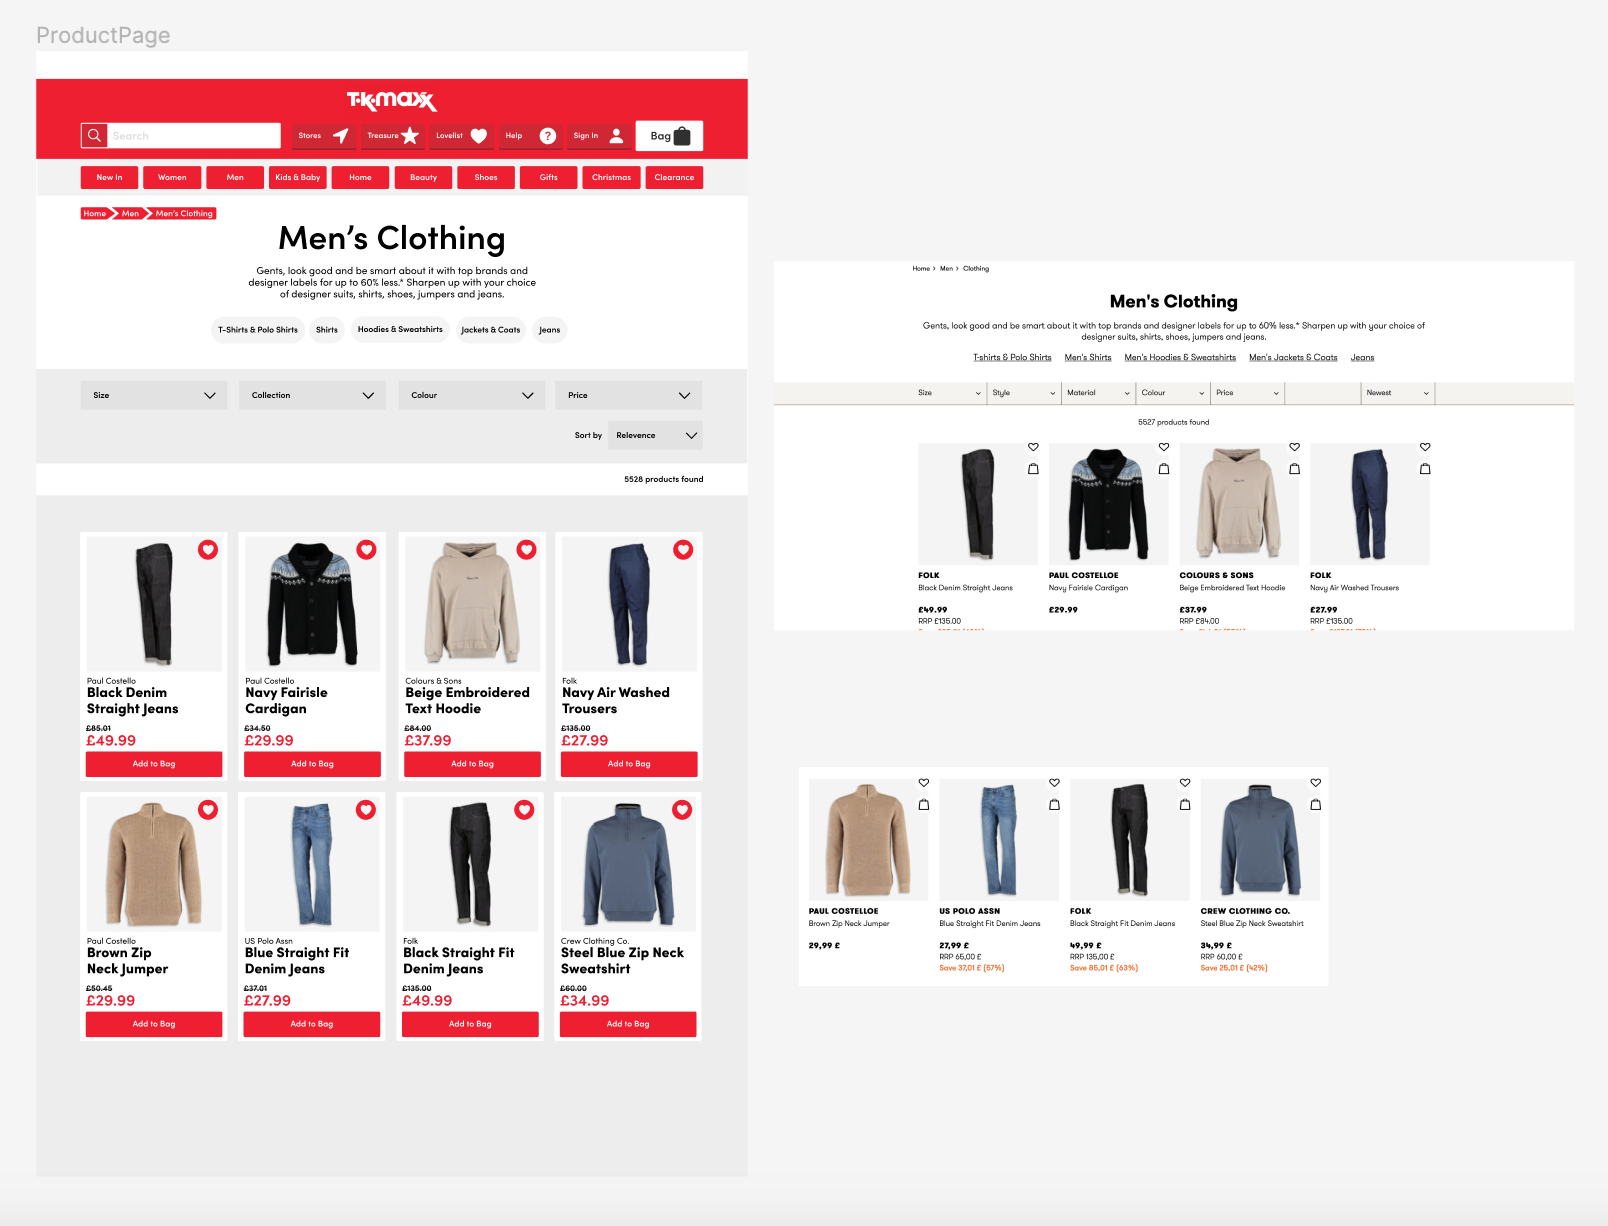
Task: Toggle heart on Black Denim Straight Jeans card
Action: [x=208, y=549]
